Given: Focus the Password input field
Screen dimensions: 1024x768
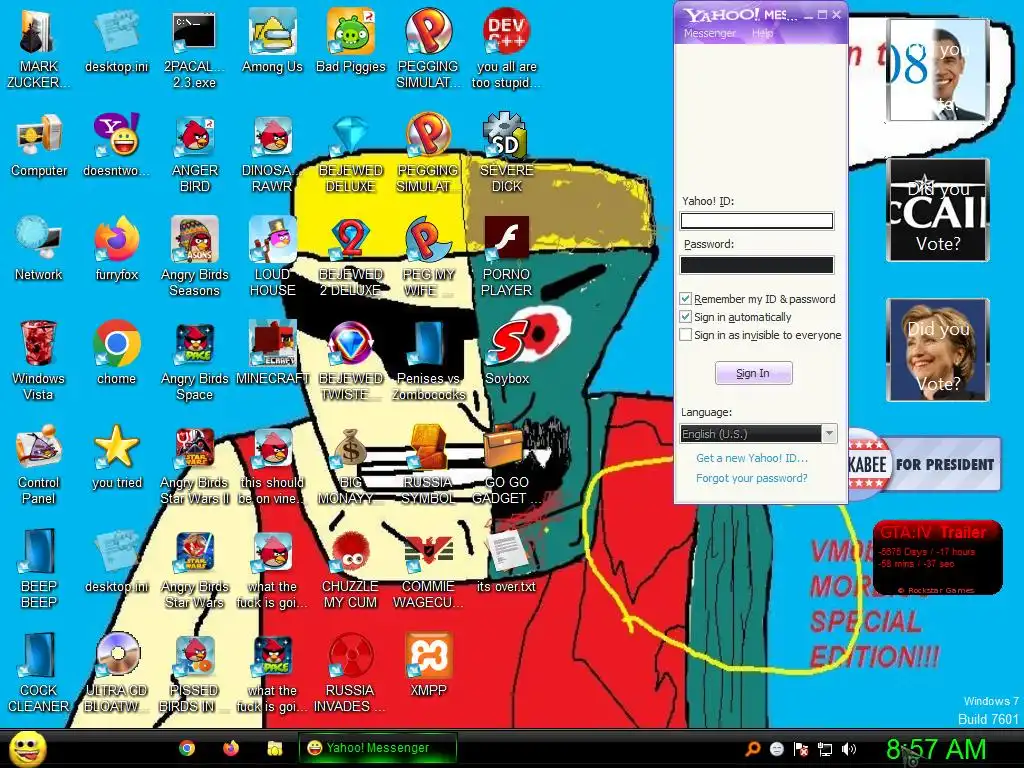Looking at the screenshot, I should (757, 264).
